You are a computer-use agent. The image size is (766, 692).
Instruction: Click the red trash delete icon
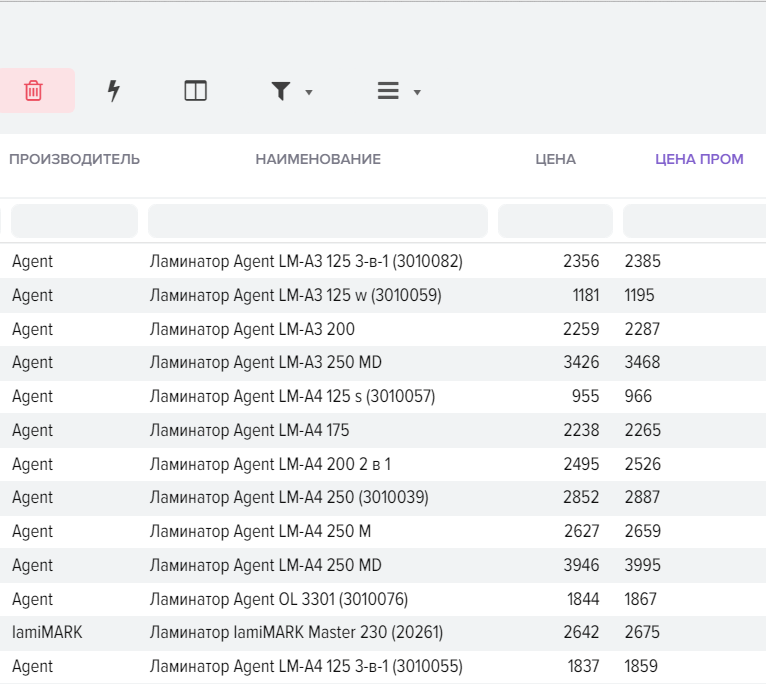[x=33, y=91]
